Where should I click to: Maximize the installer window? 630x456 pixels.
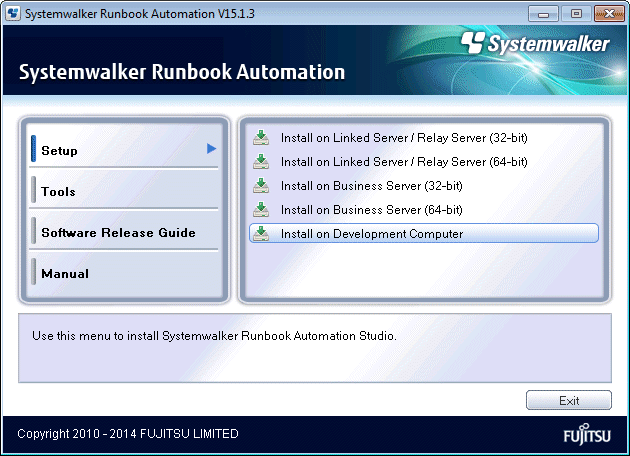pyautogui.click(x=576, y=14)
